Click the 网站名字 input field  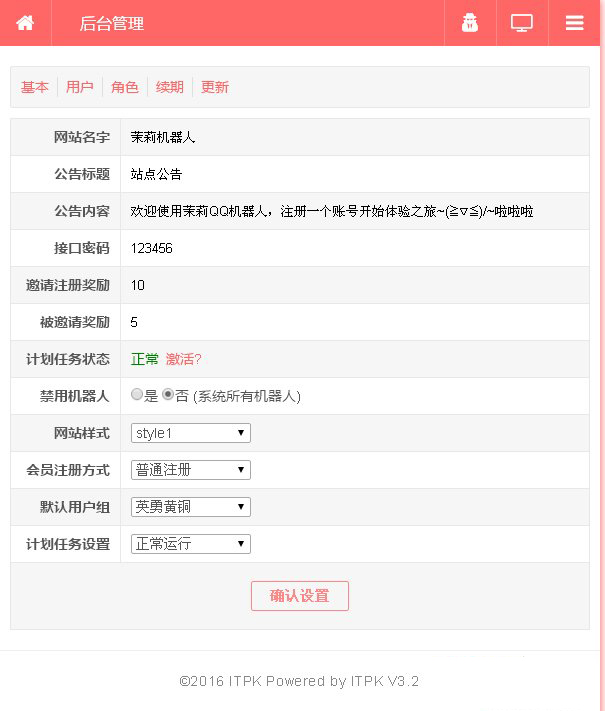click(355, 137)
